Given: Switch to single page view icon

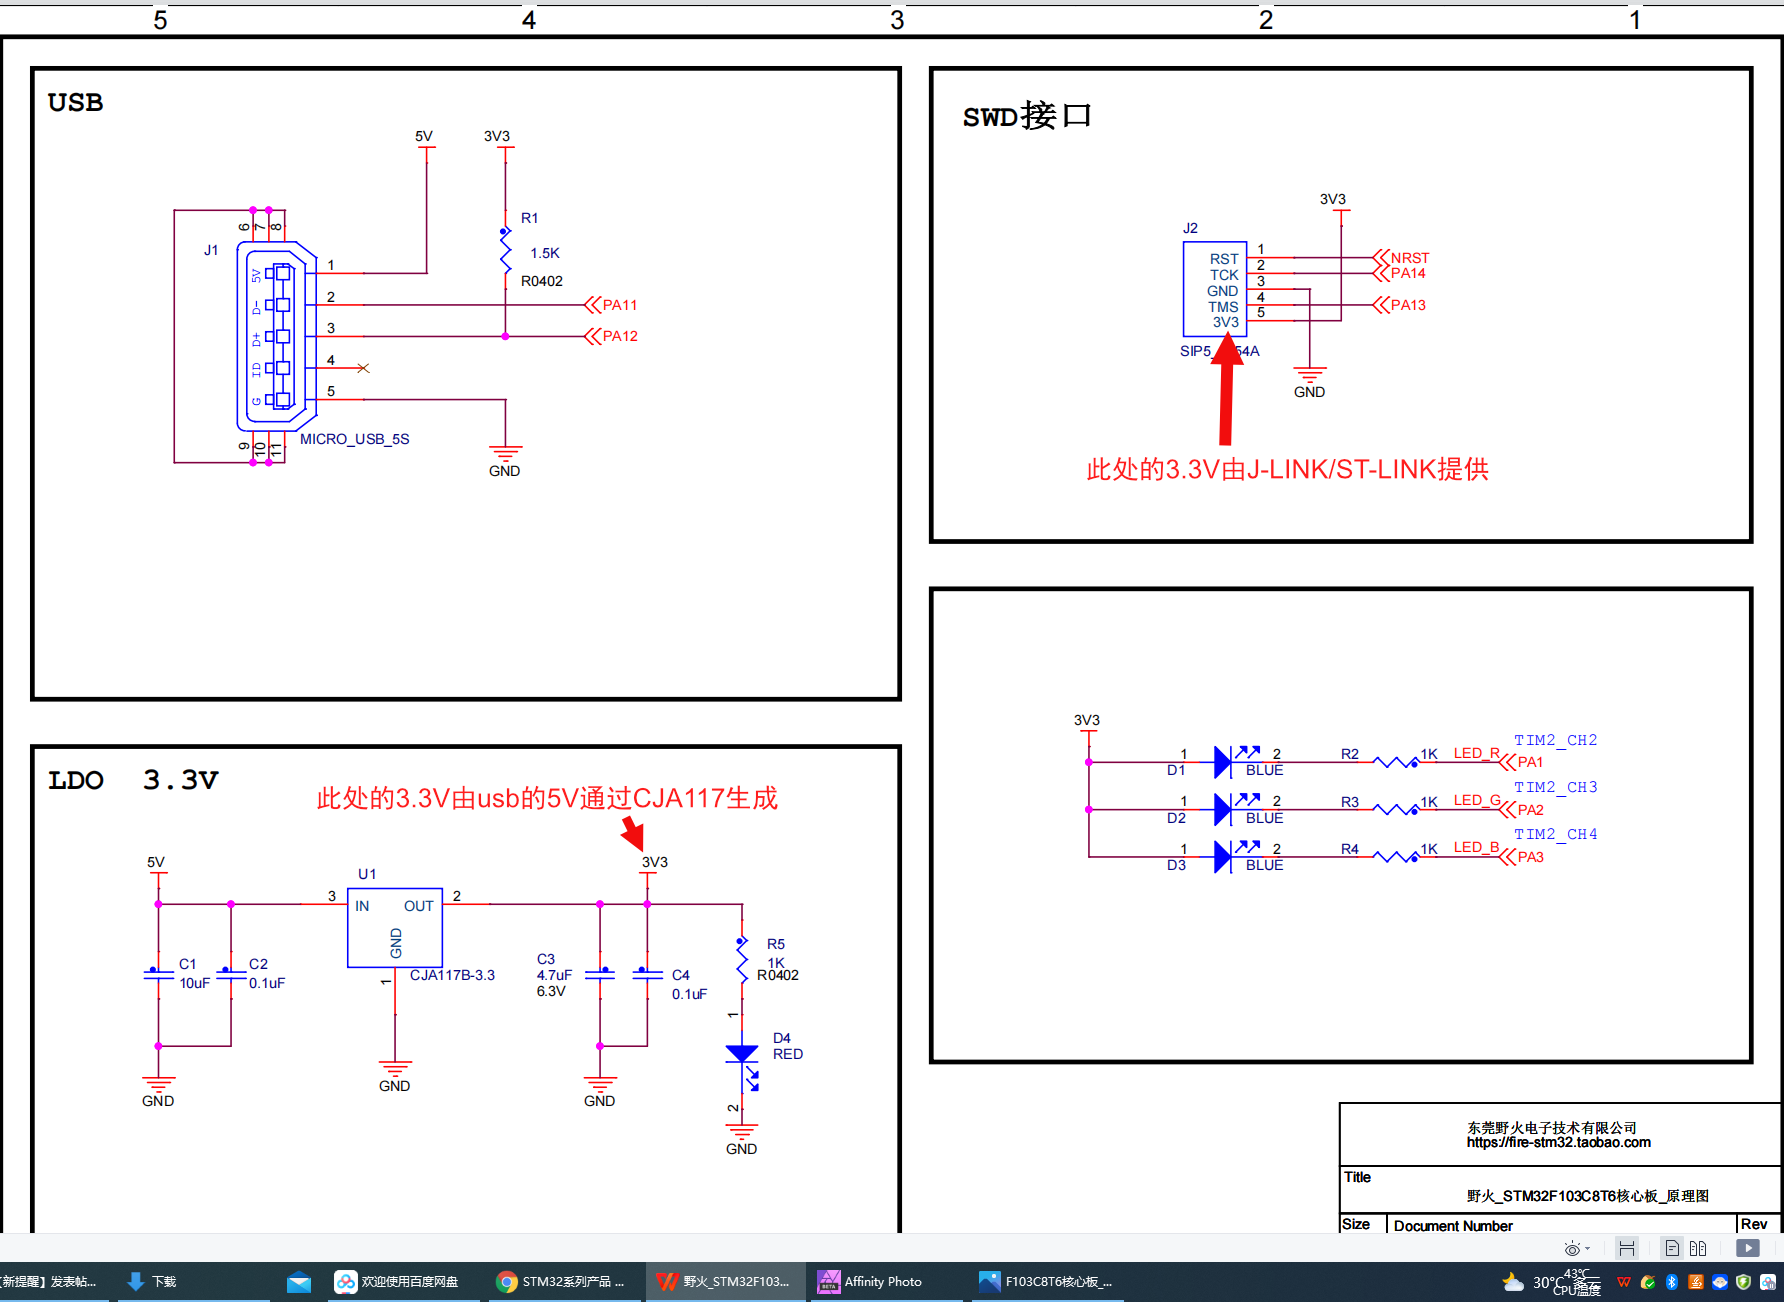Looking at the screenshot, I should [1672, 1248].
